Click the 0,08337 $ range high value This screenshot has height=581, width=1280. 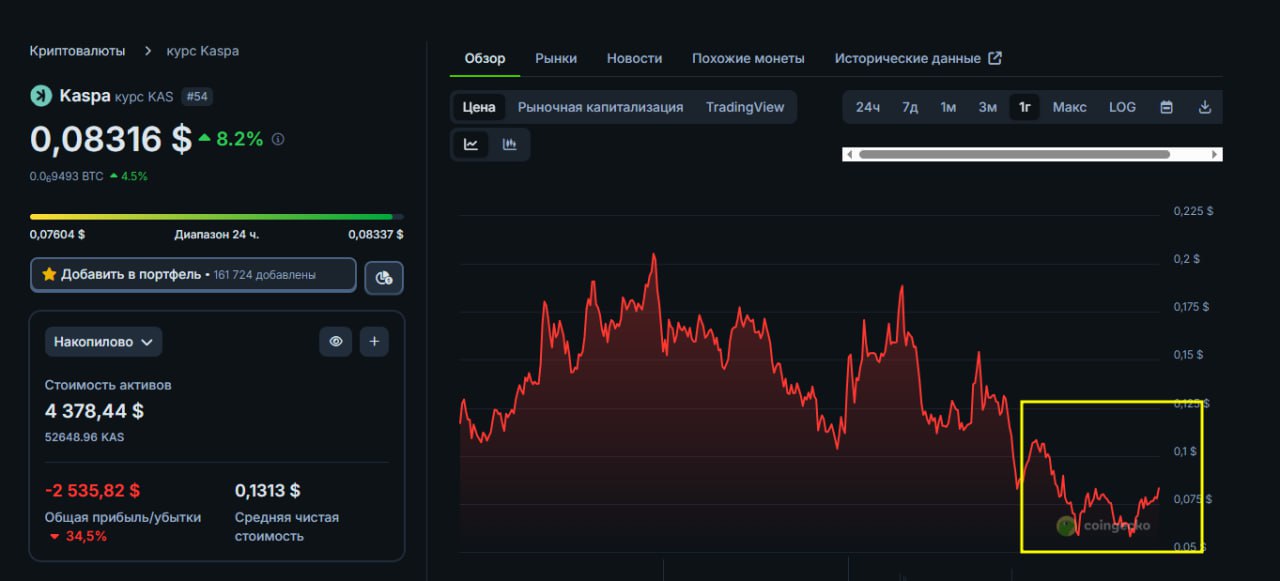[376, 234]
